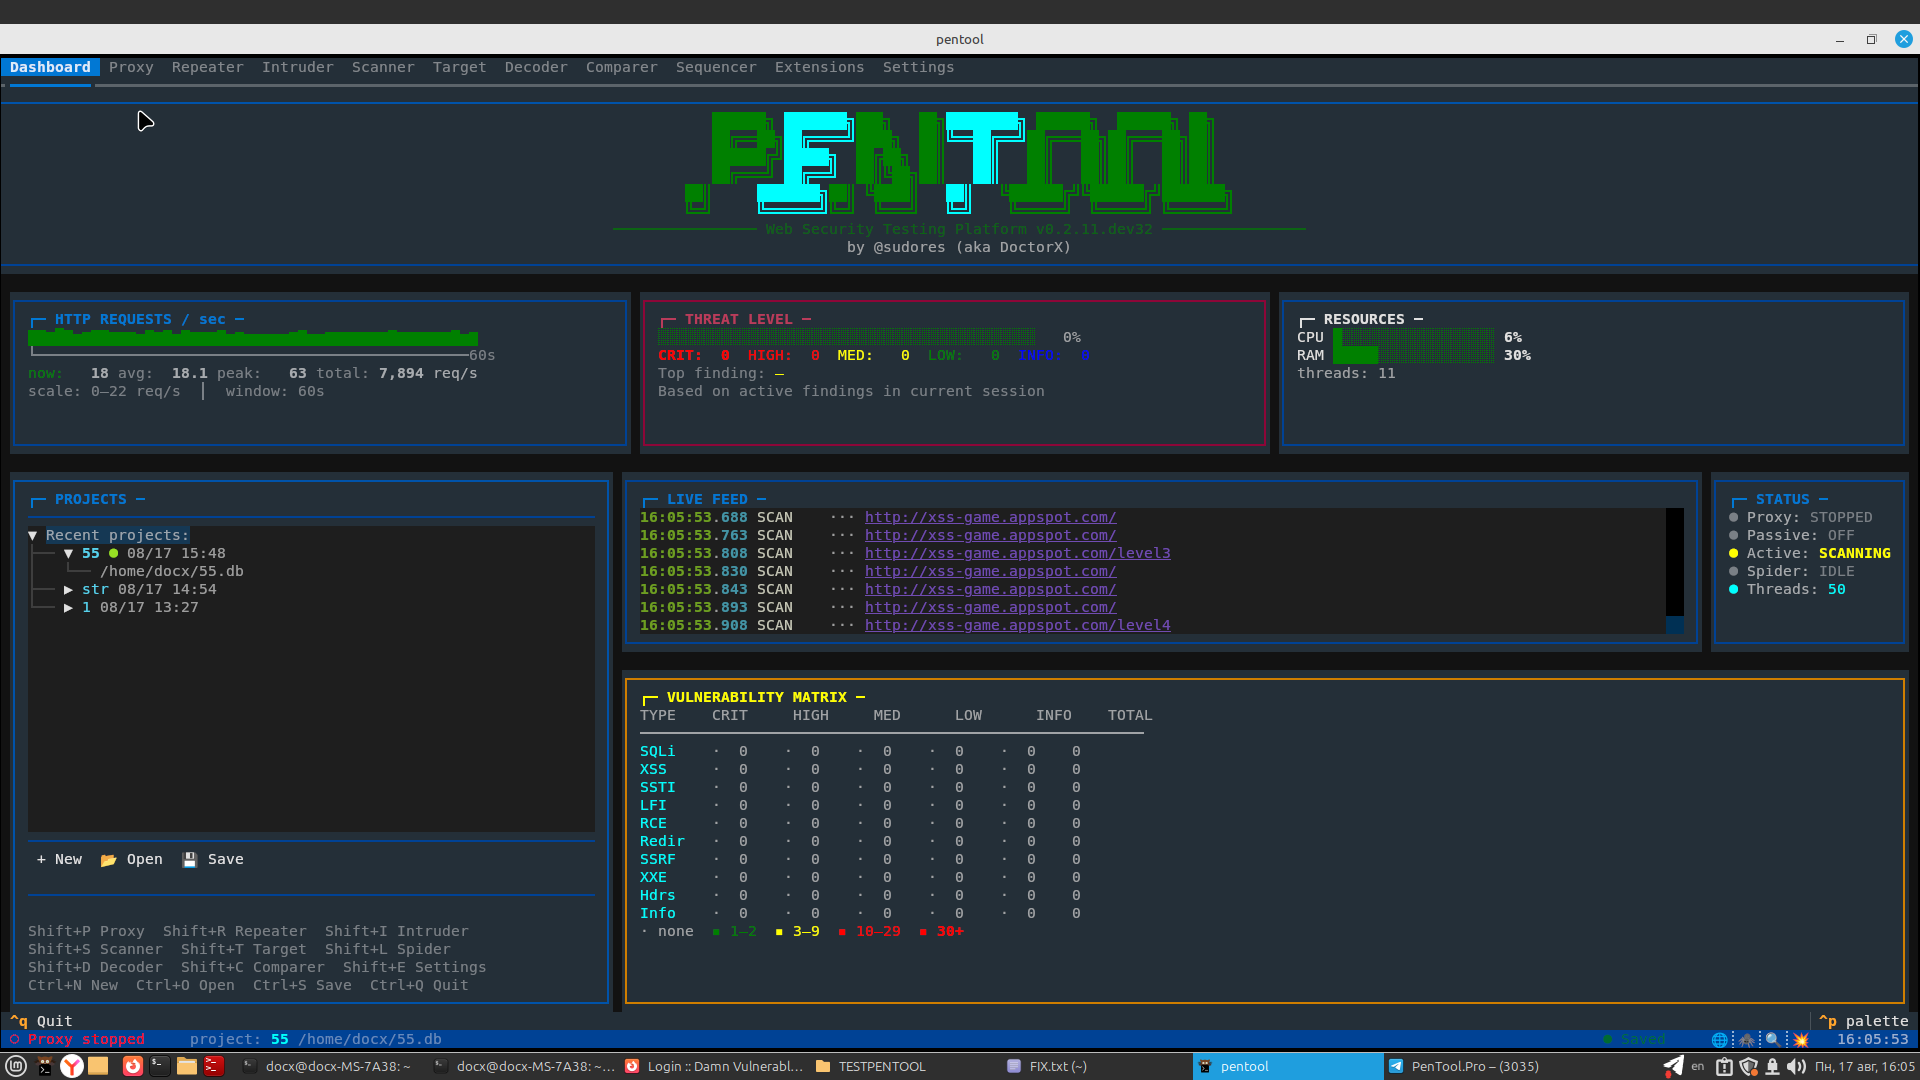Open the Sequencer tab
This screenshot has width=1920, height=1080.
(716, 67)
